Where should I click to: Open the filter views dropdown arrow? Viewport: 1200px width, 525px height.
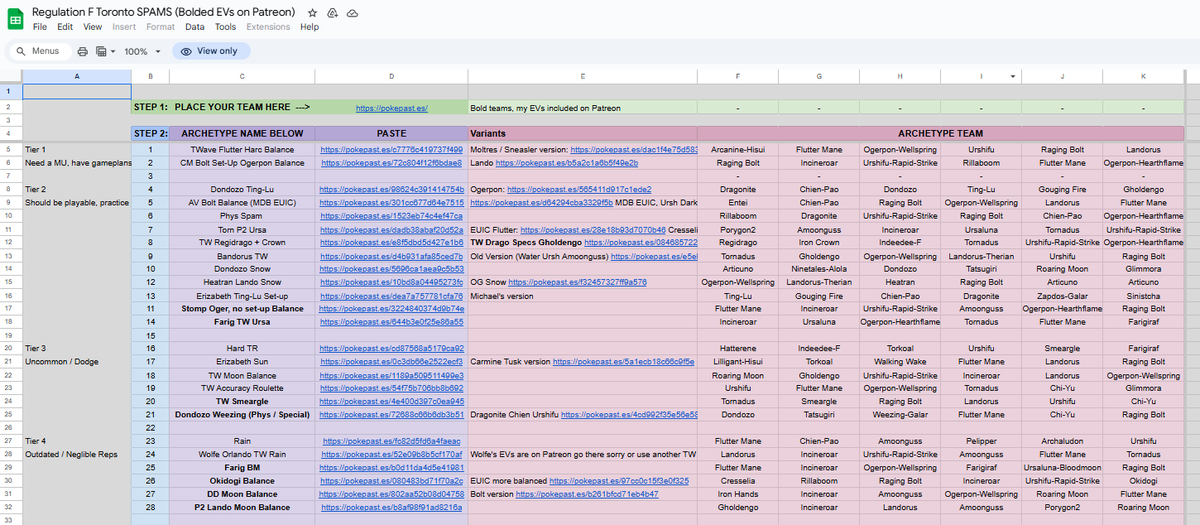112,51
